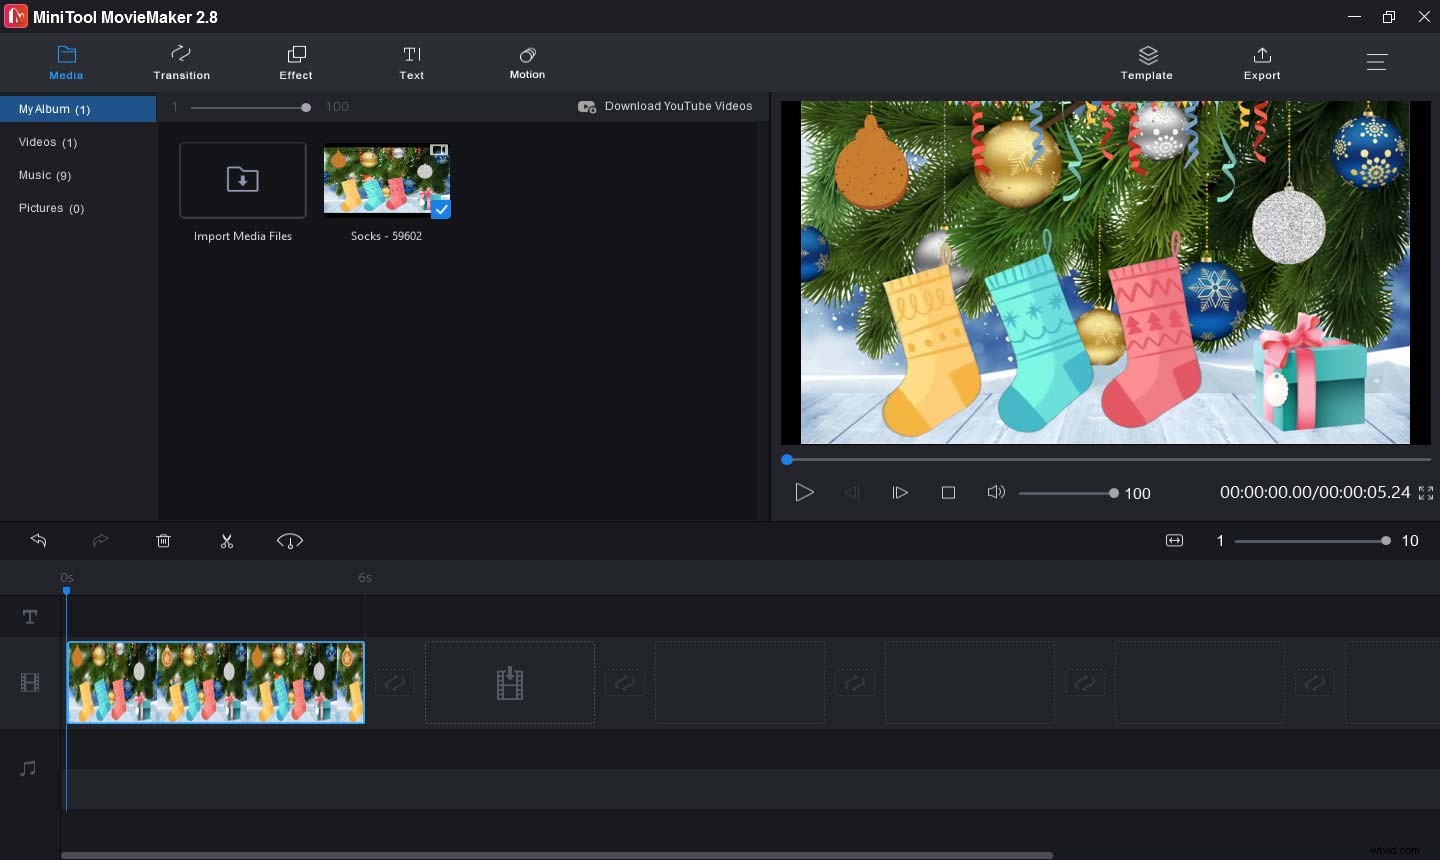Deselect the Socks - 59602 media checkmark
Screen dimensions: 1440x860
pyautogui.click(x=440, y=210)
